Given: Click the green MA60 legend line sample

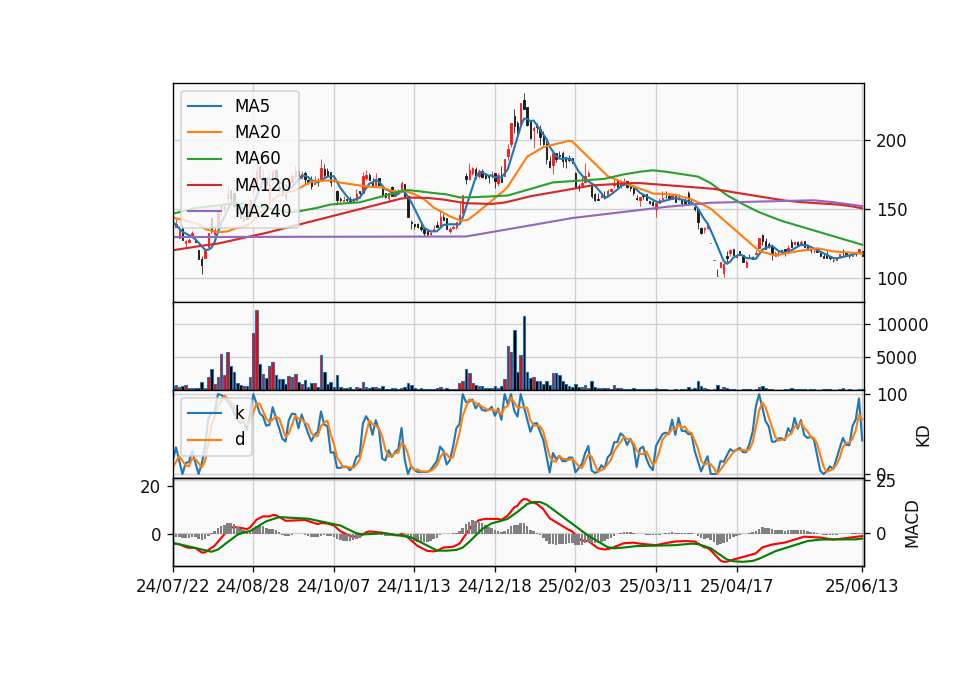Looking at the screenshot, I should click(204, 159).
